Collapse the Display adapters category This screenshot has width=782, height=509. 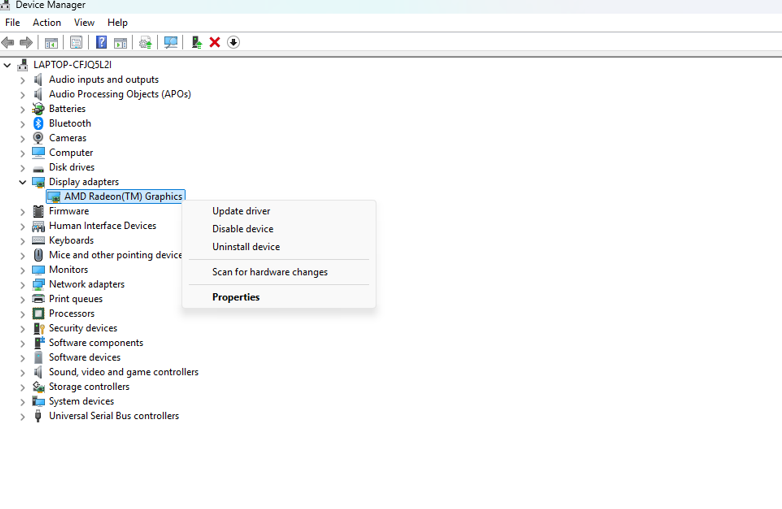[22, 182]
